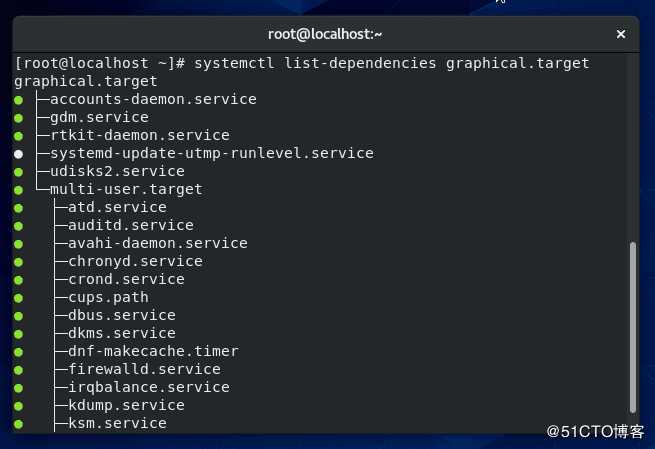655x449 pixels.
Task: Click the green dot beside accounts-daemon.service
Action: [19, 100]
